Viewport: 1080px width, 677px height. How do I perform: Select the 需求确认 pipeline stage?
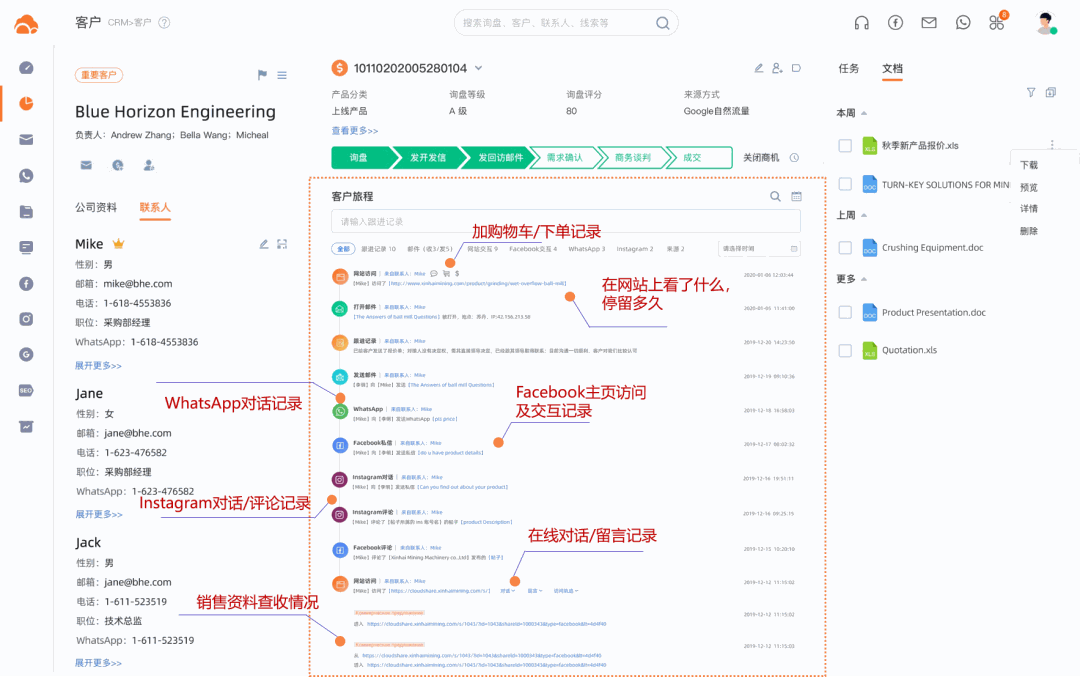[x=564, y=158]
